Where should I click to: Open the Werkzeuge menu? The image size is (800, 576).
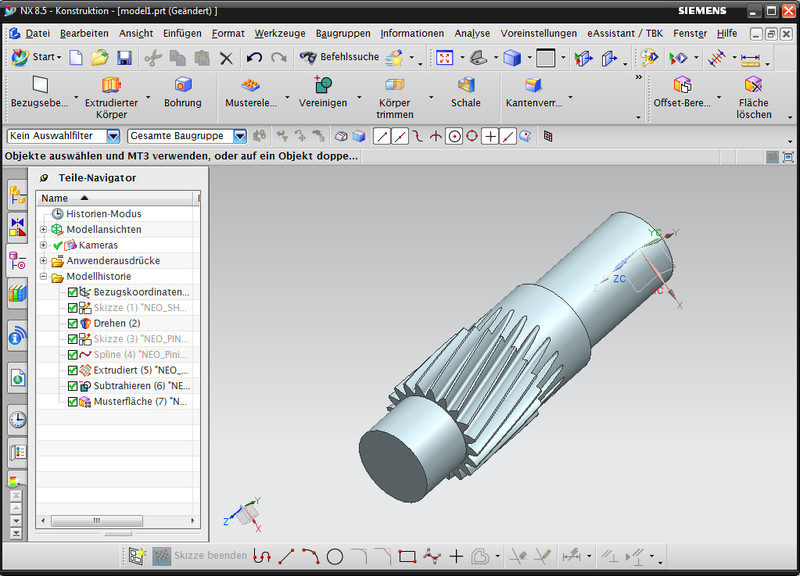(279, 33)
